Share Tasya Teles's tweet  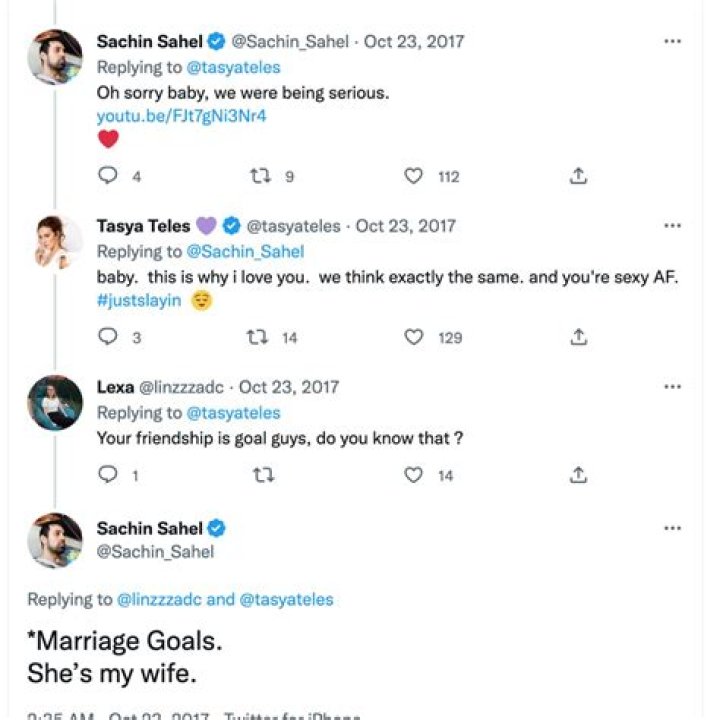pos(577,338)
